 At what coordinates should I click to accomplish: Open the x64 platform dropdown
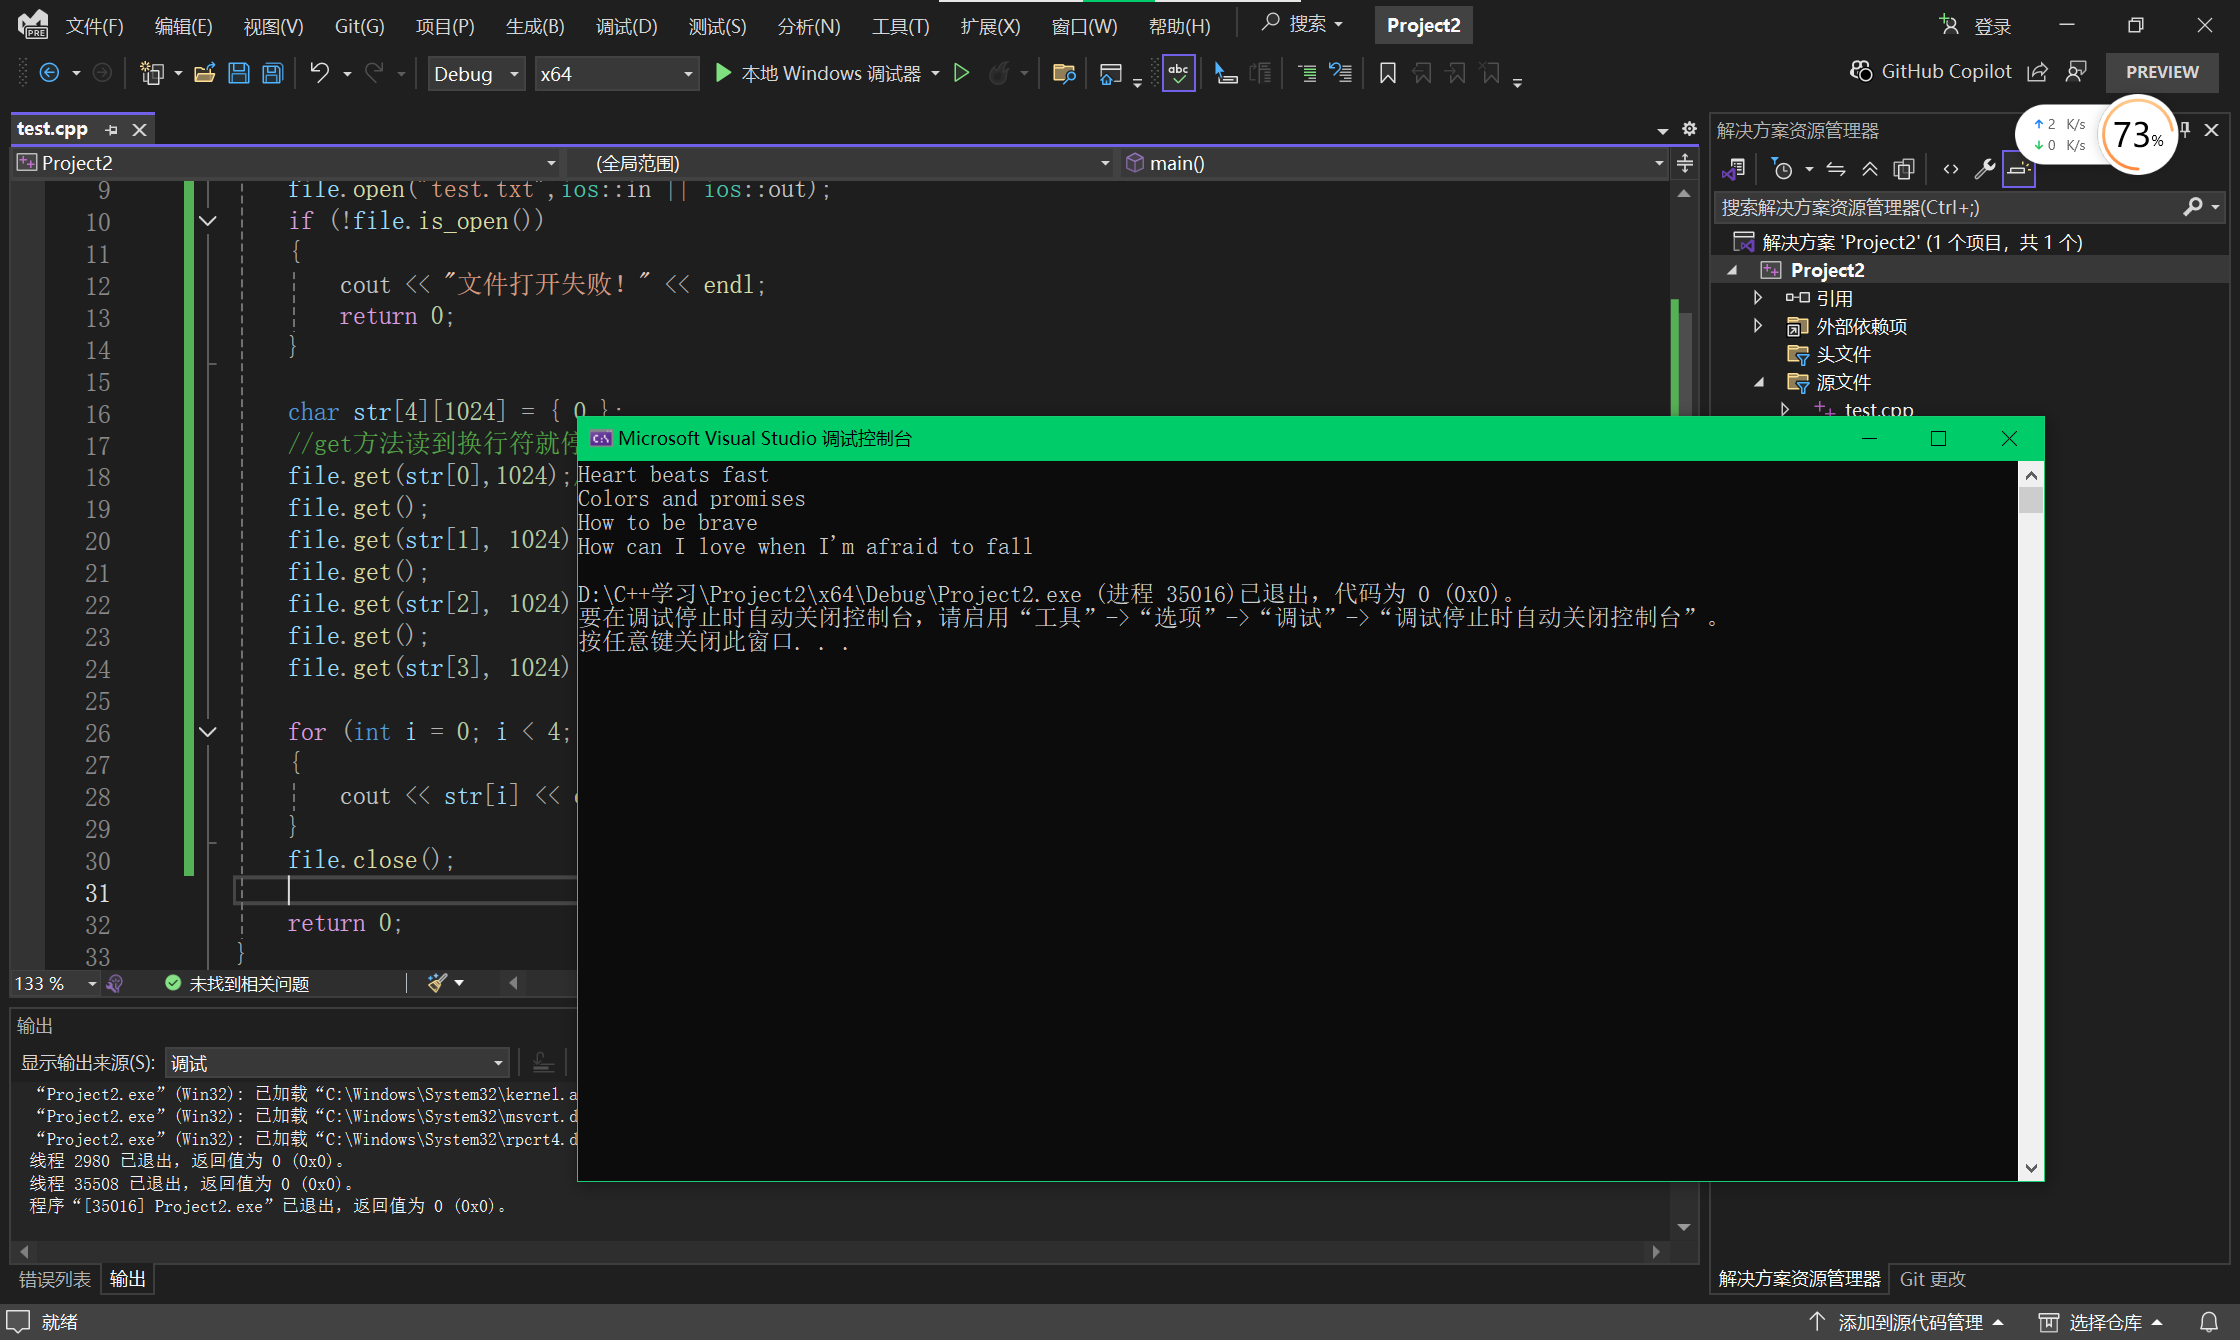coord(615,74)
